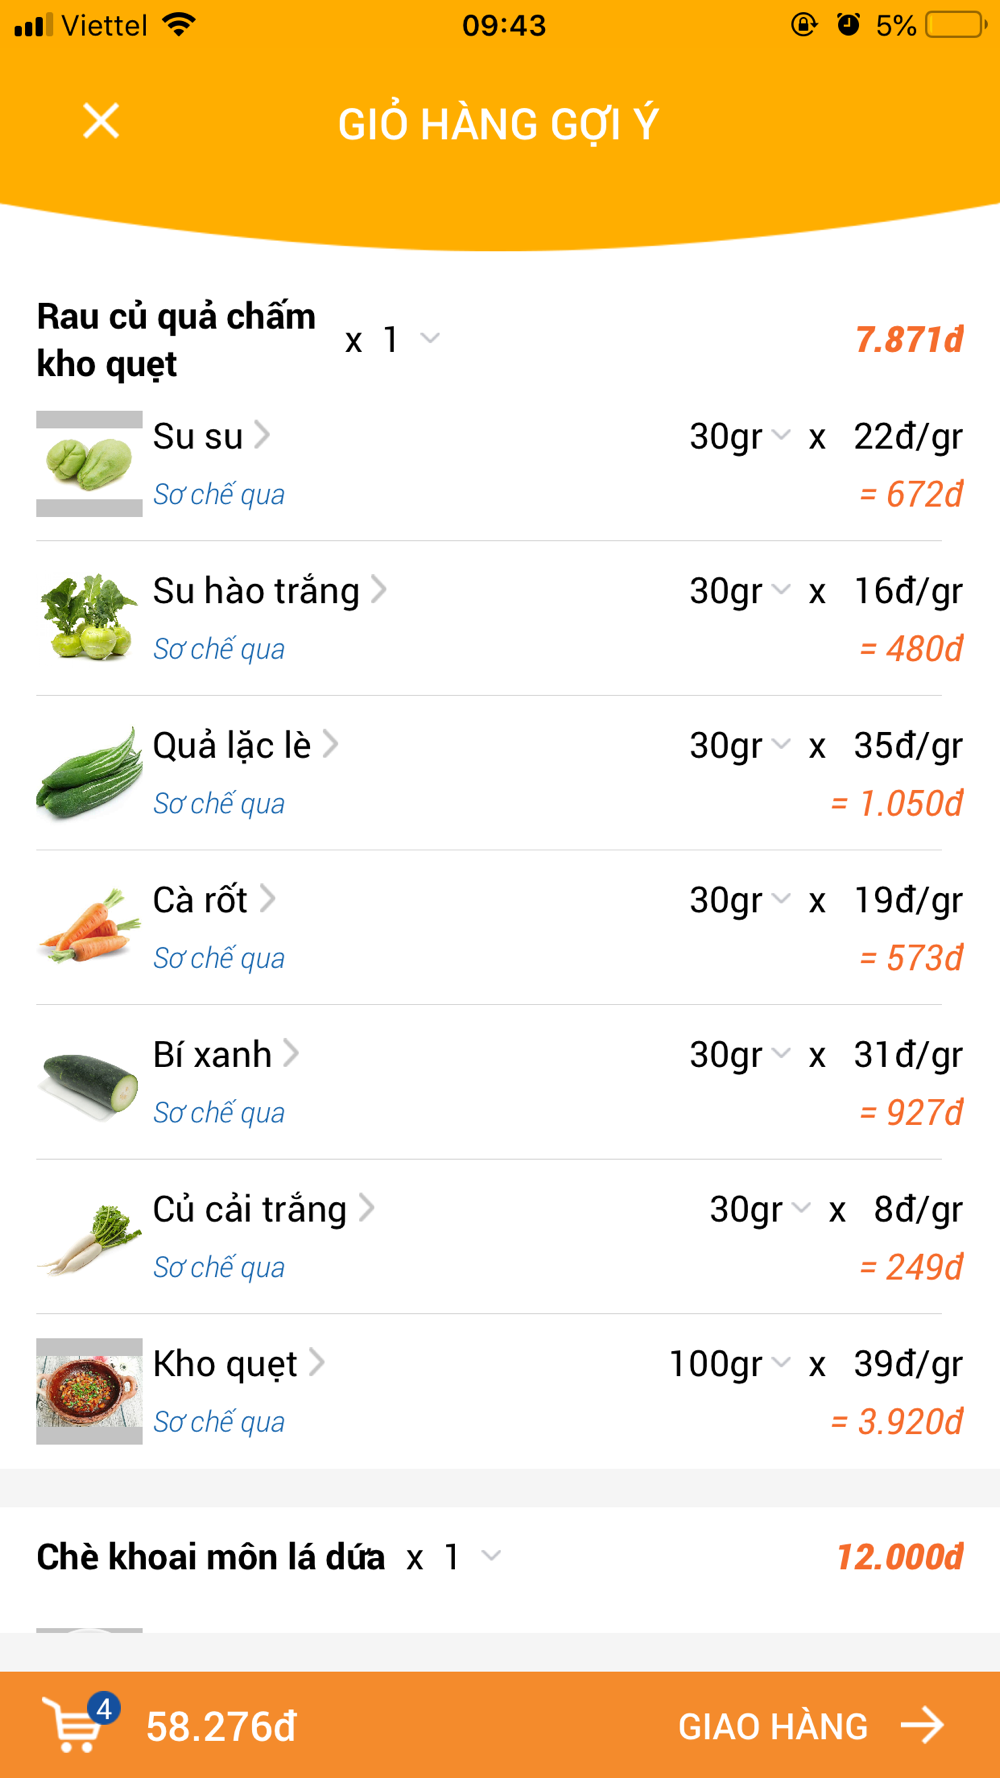1000x1778 pixels.
Task: Tap the Kho quẹt dish thumbnail
Action: click(x=89, y=1391)
